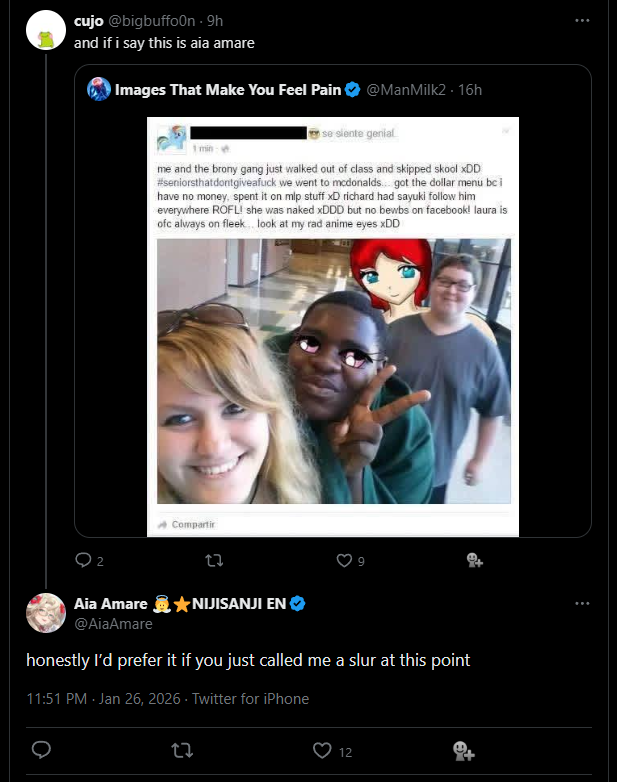Screen dimensions: 617x782
Task: Open the quoted tweet's Facebook post image
Action: 333,327
